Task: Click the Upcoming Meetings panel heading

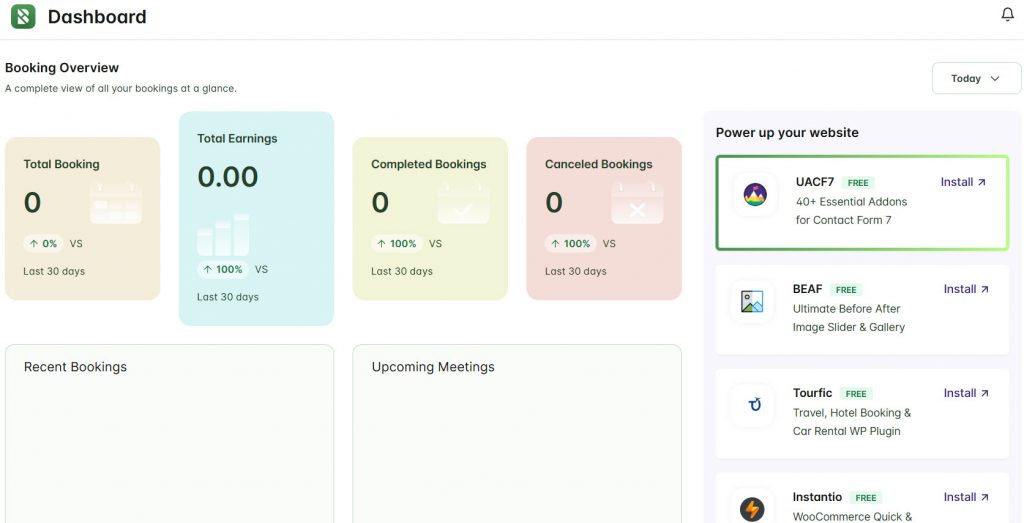Action: 433,367
